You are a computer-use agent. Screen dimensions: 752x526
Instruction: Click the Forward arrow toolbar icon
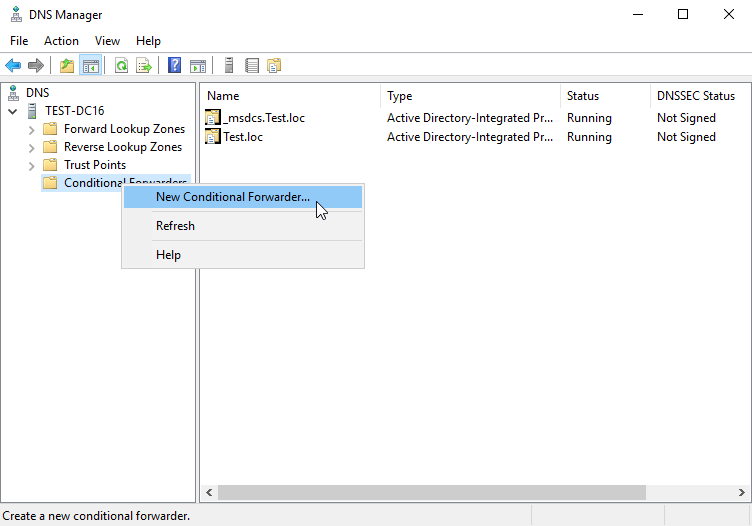pyautogui.click(x=36, y=65)
